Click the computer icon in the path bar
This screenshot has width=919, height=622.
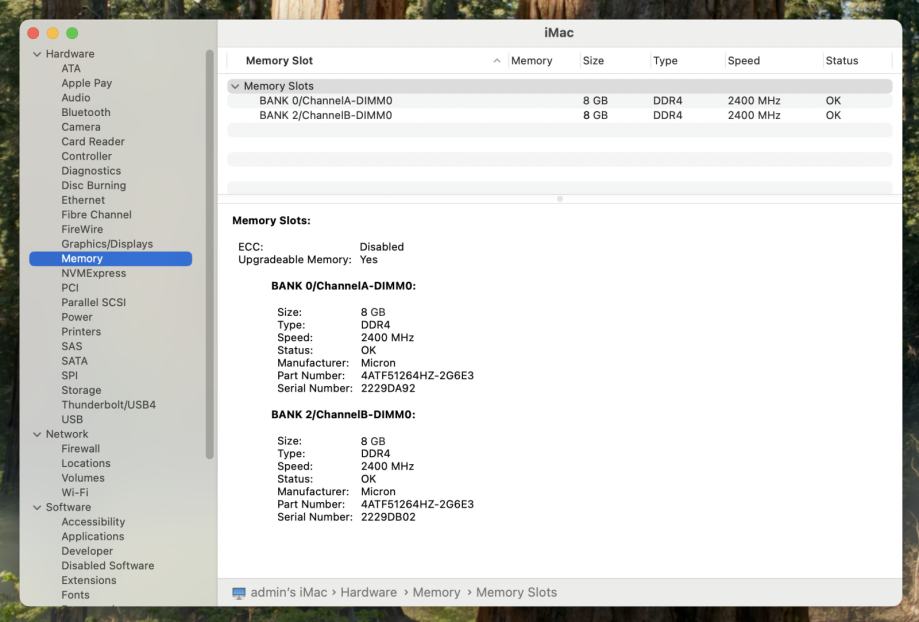tap(238, 593)
